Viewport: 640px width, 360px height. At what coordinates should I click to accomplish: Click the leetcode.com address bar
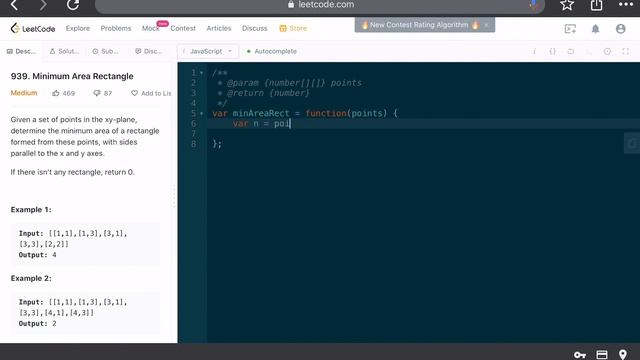point(320,5)
